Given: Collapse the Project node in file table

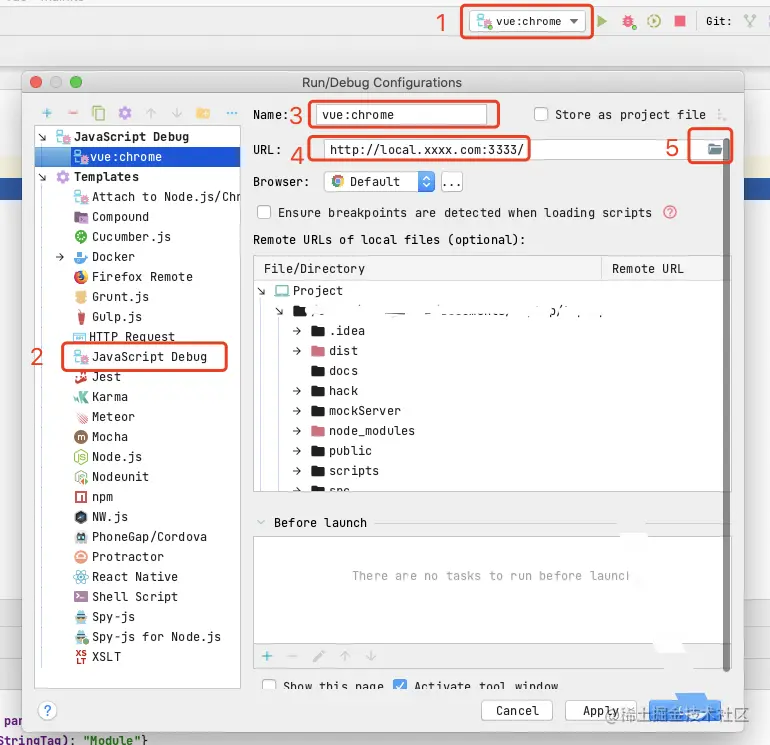Looking at the screenshot, I should pos(262,291).
